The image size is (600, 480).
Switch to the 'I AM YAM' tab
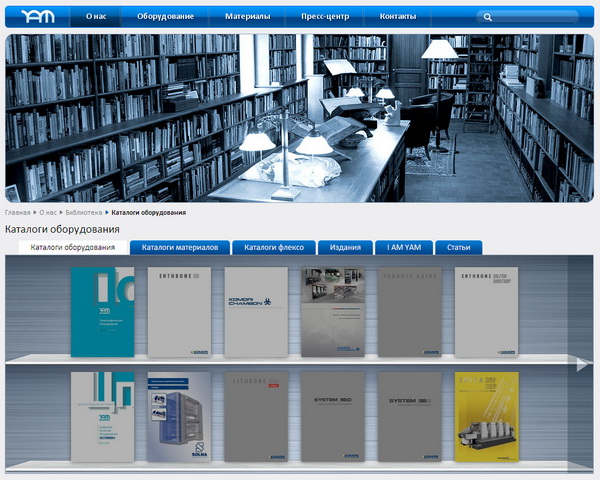(x=404, y=247)
